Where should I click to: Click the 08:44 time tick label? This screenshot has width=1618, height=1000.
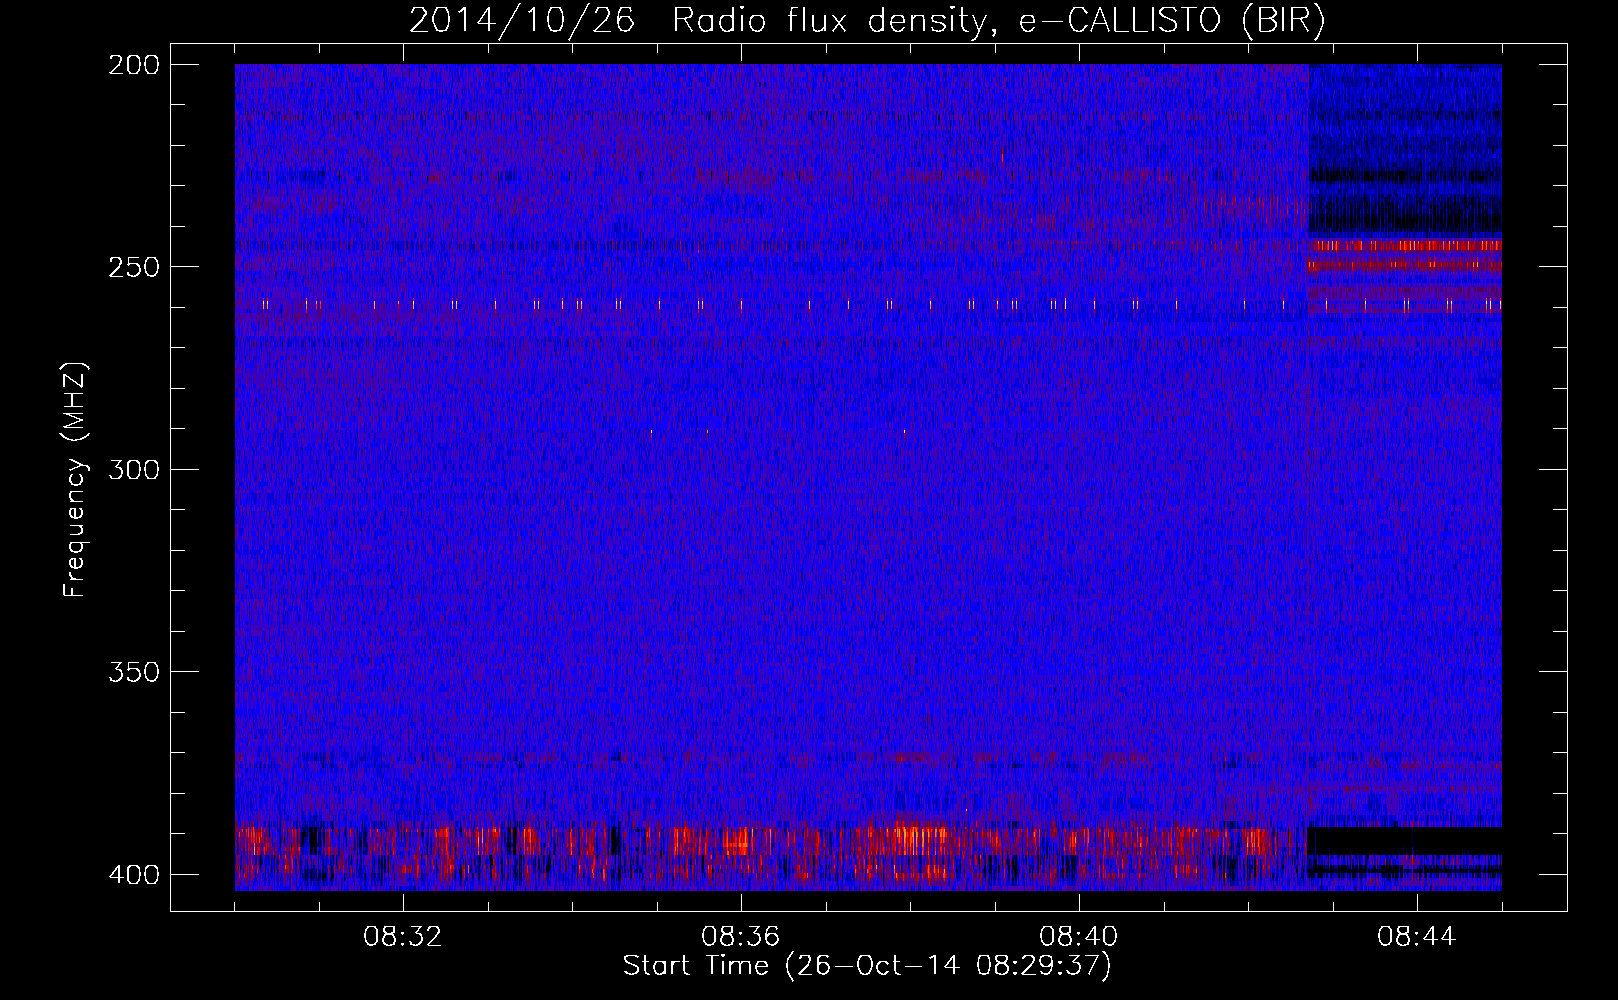[x=1417, y=937]
